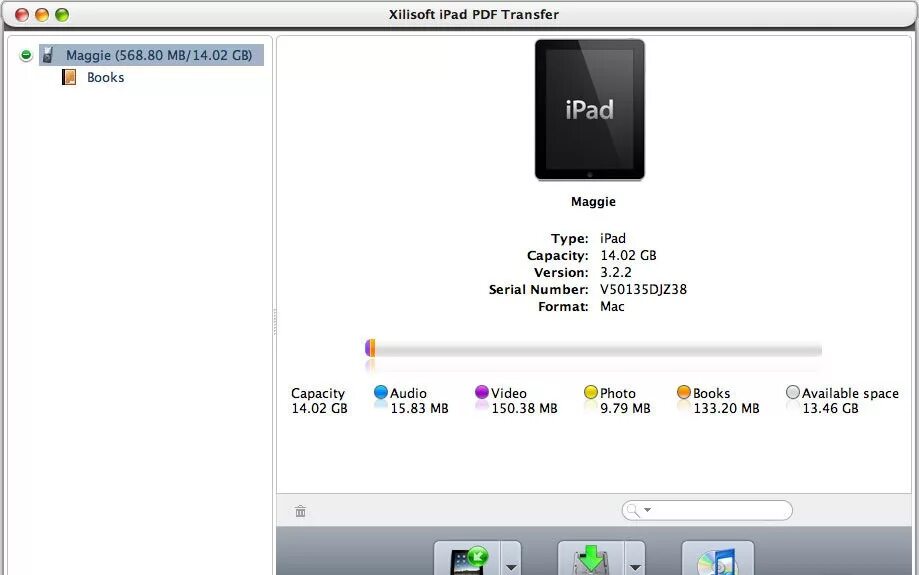This screenshot has height=575, width=919.
Task: Click the Books size 133.20 MB
Action: 727,409
